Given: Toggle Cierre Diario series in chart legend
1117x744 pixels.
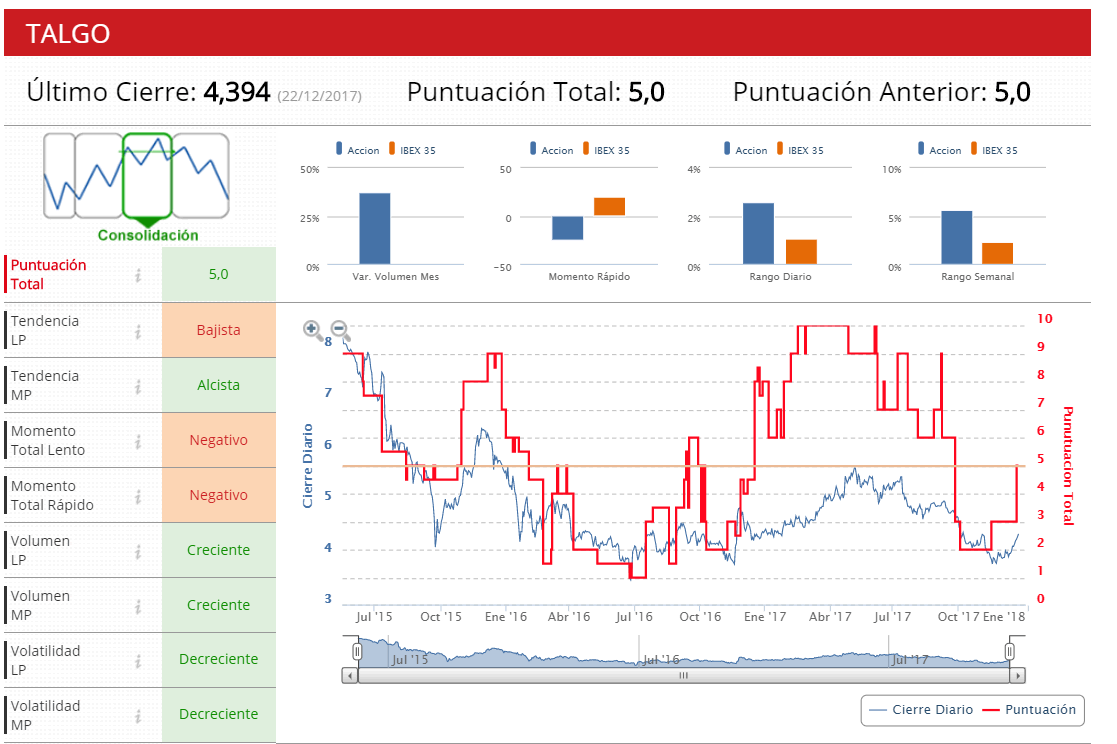Looking at the screenshot, I should coord(921,710).
